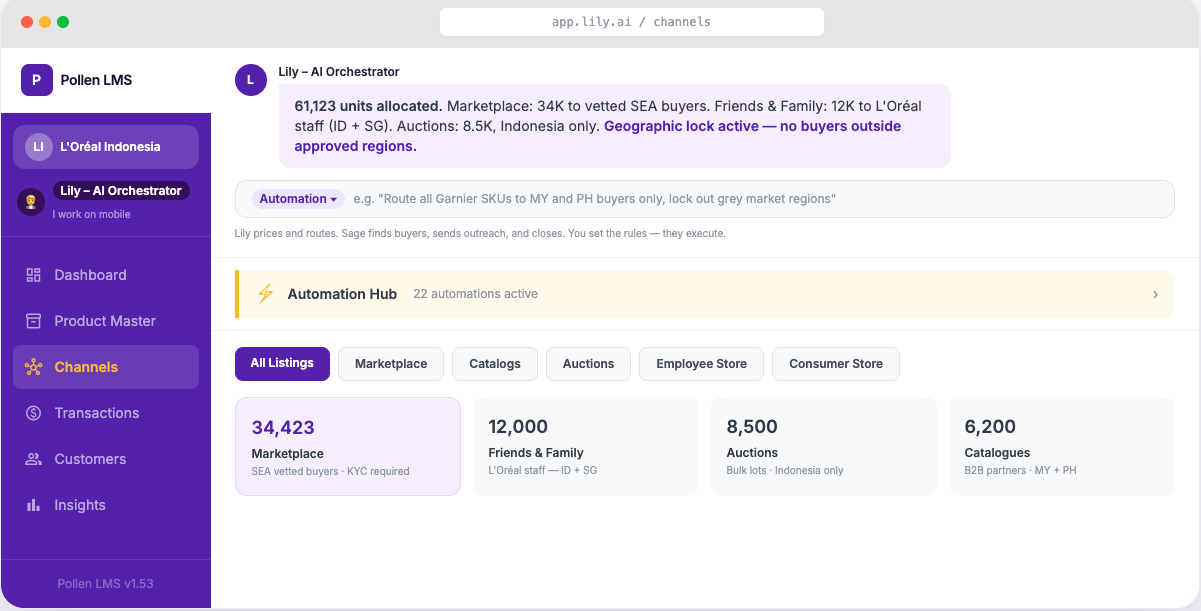Select the 8,500 Auctions card
This screenshot has height=611, width=1201.
click(x=824, y=446)
